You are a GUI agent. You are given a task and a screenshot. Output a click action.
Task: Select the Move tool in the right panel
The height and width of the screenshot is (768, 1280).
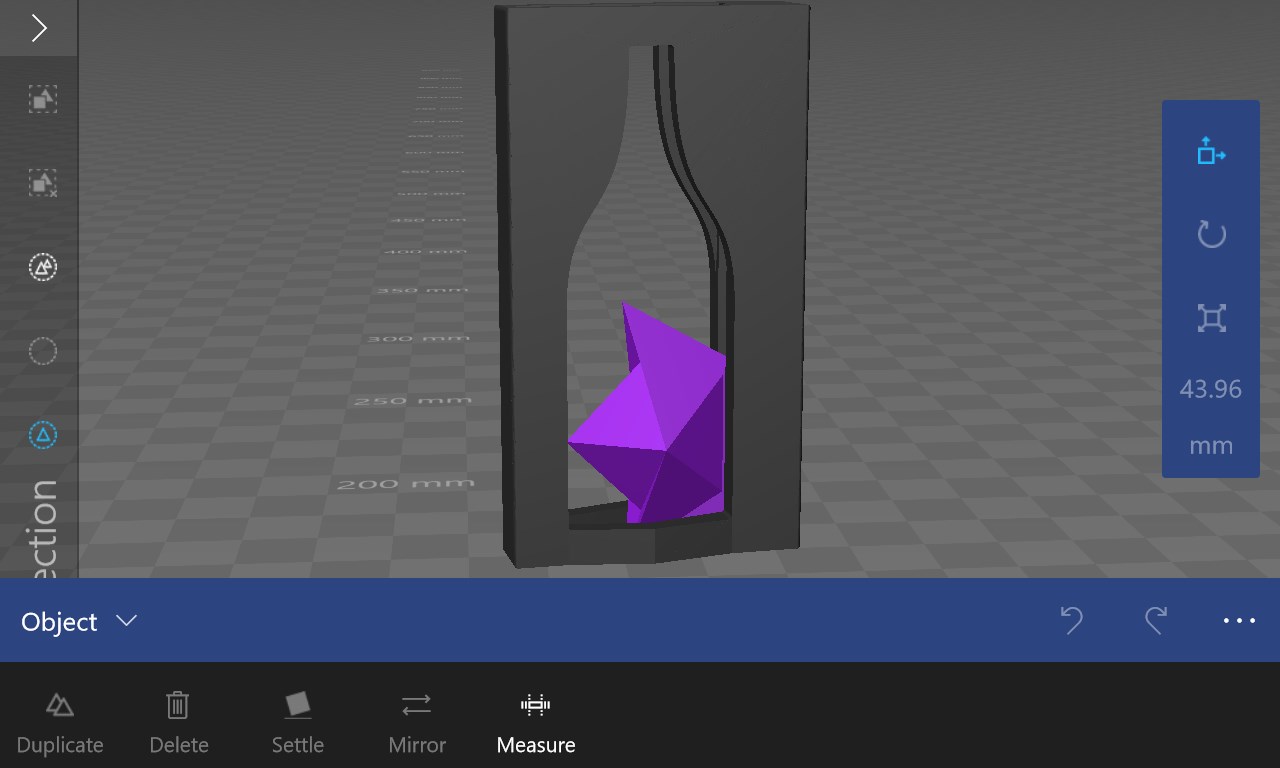pyautogui.click(x=1210, y=151)
